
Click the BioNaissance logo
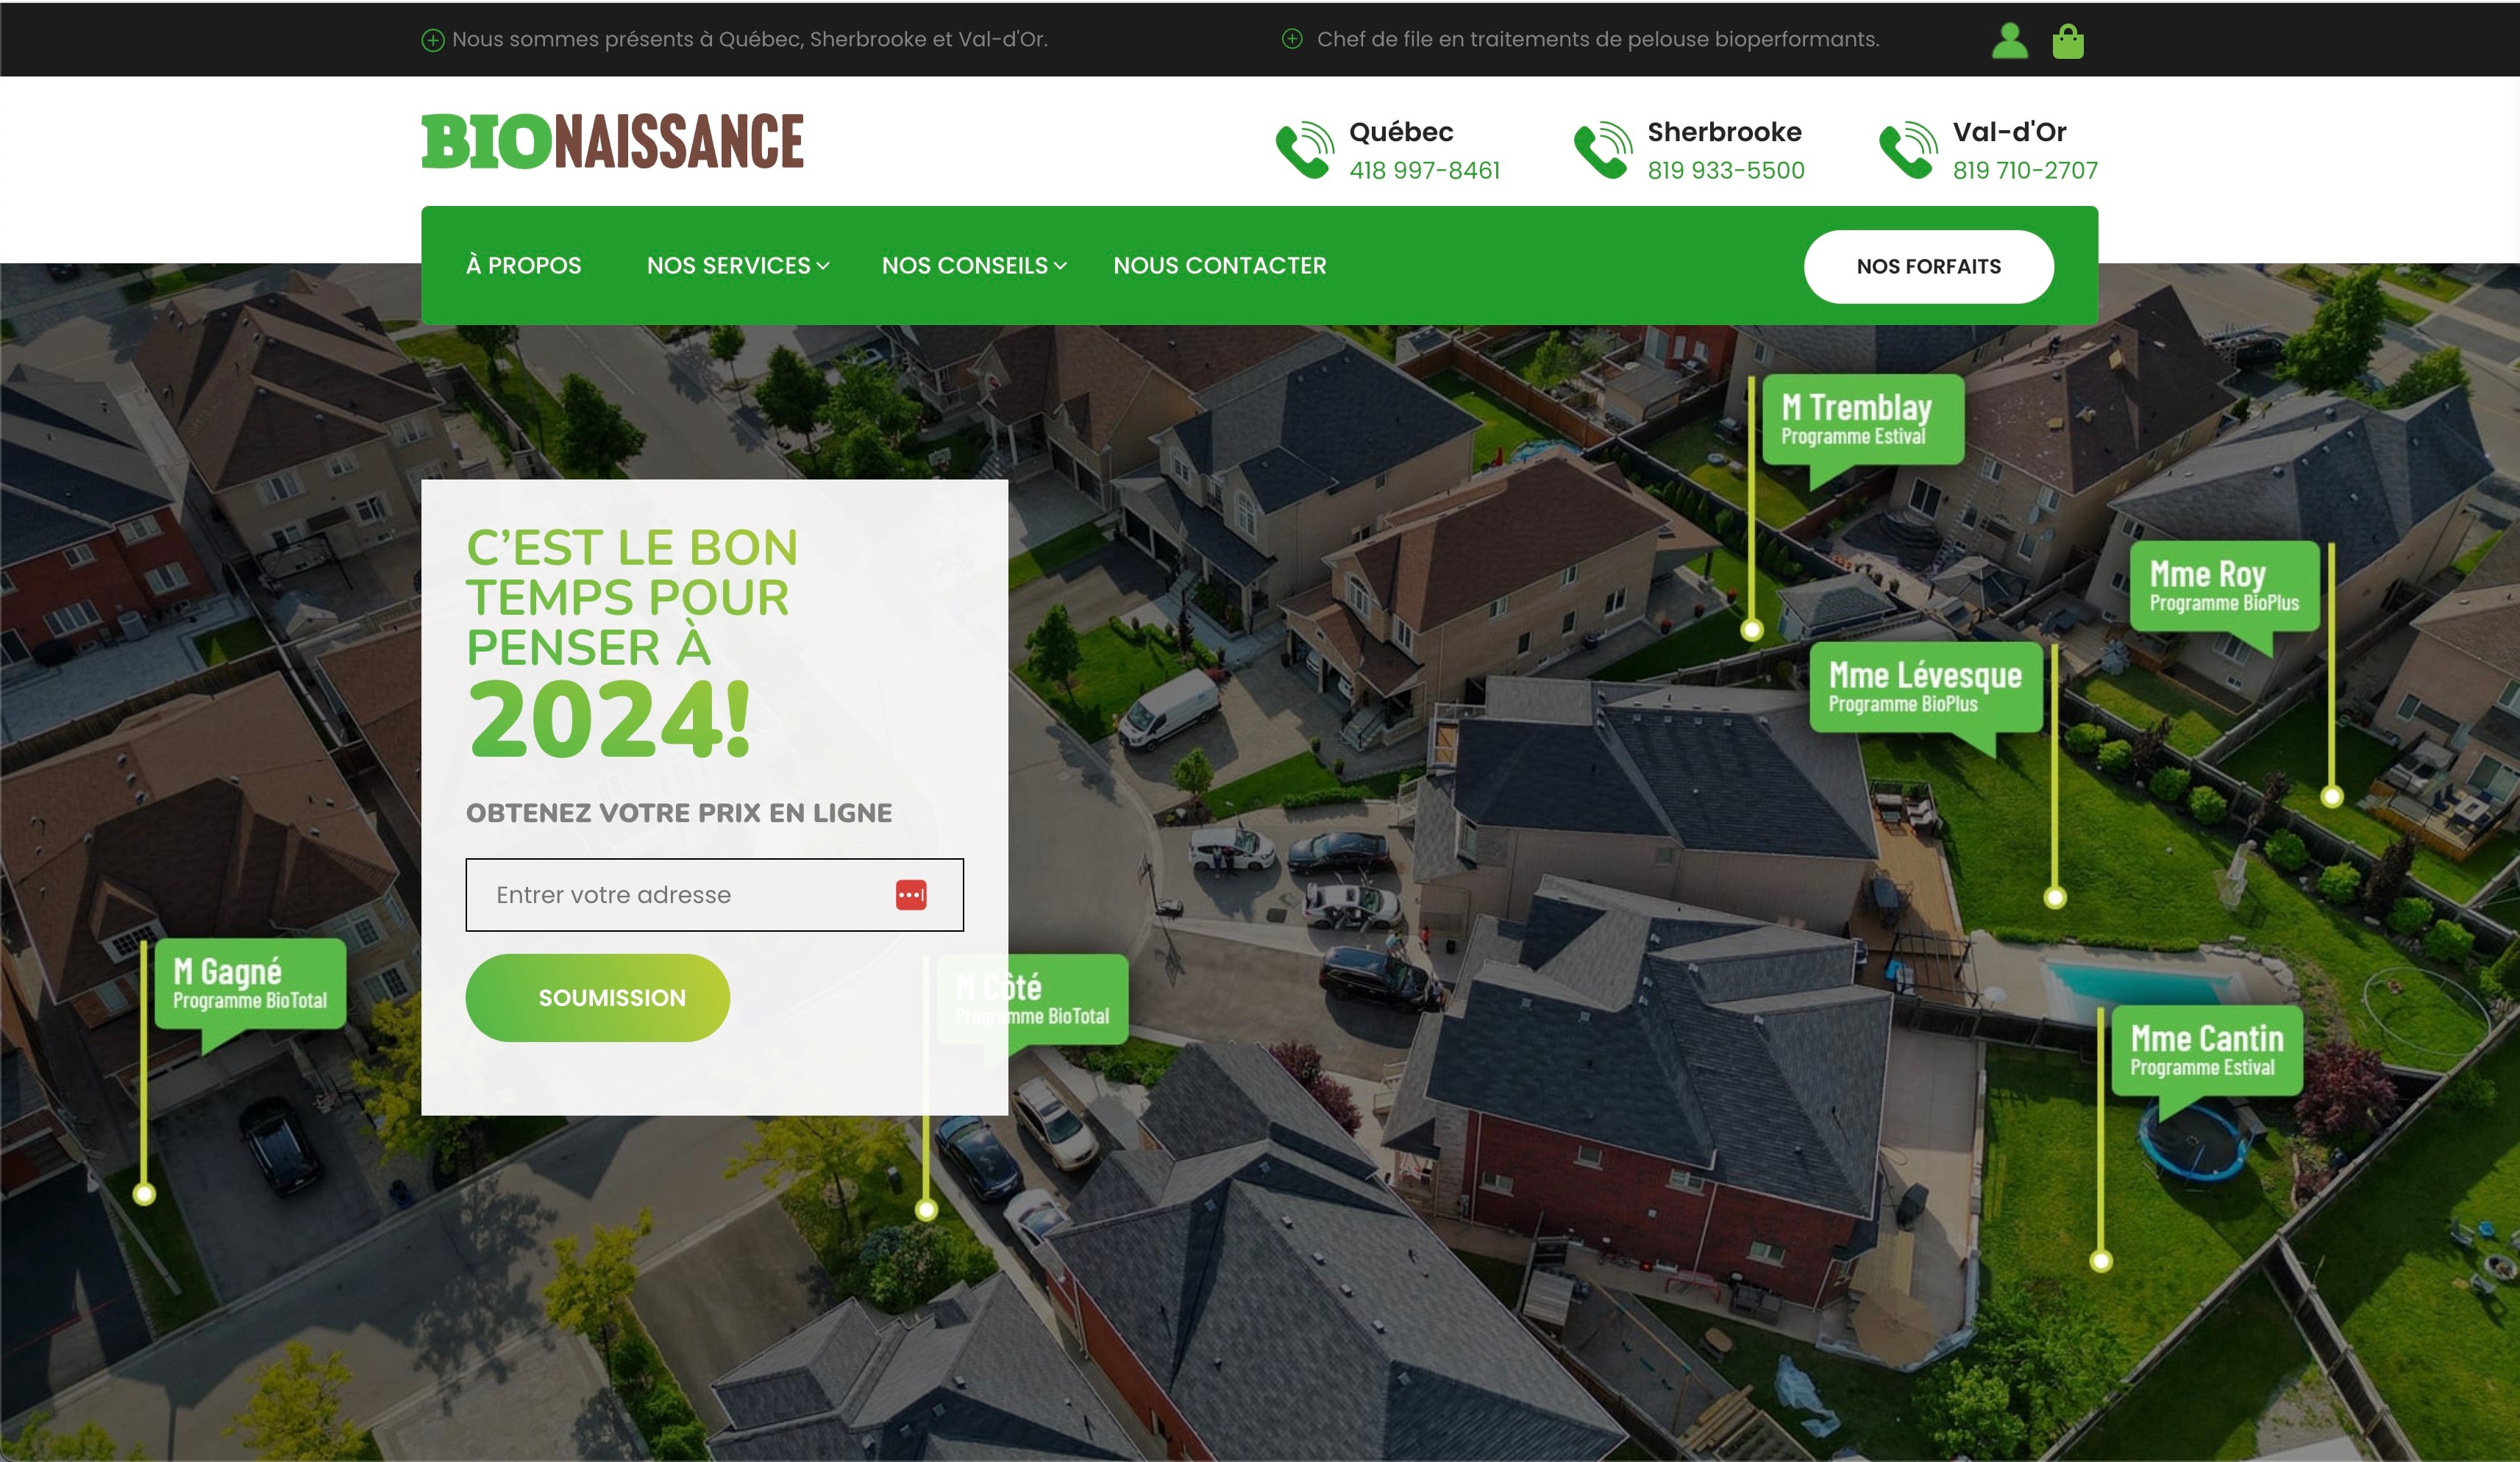click(612, 142)
